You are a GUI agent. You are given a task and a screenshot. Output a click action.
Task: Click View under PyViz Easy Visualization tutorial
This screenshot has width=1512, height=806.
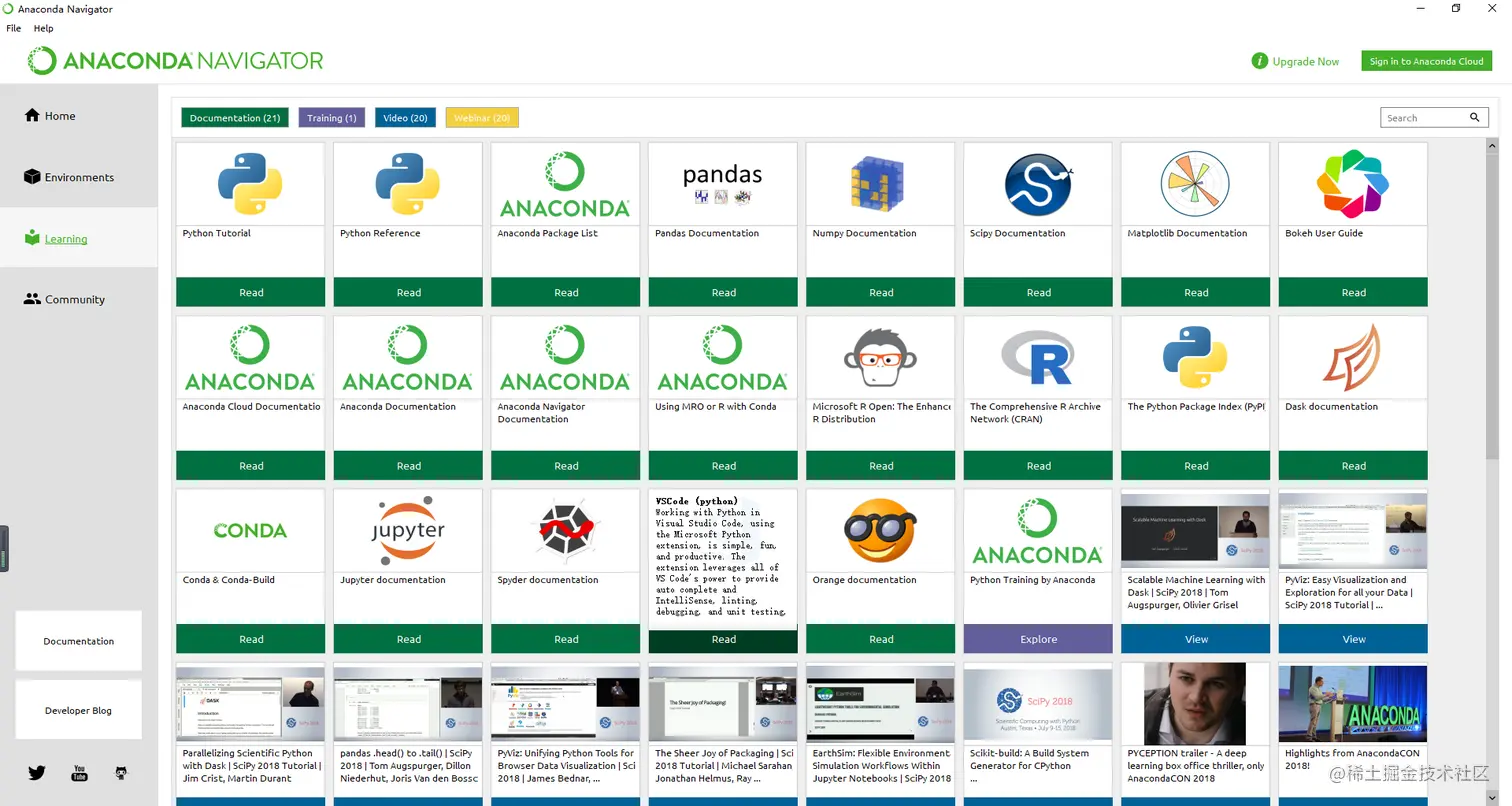coord(1353,639)
